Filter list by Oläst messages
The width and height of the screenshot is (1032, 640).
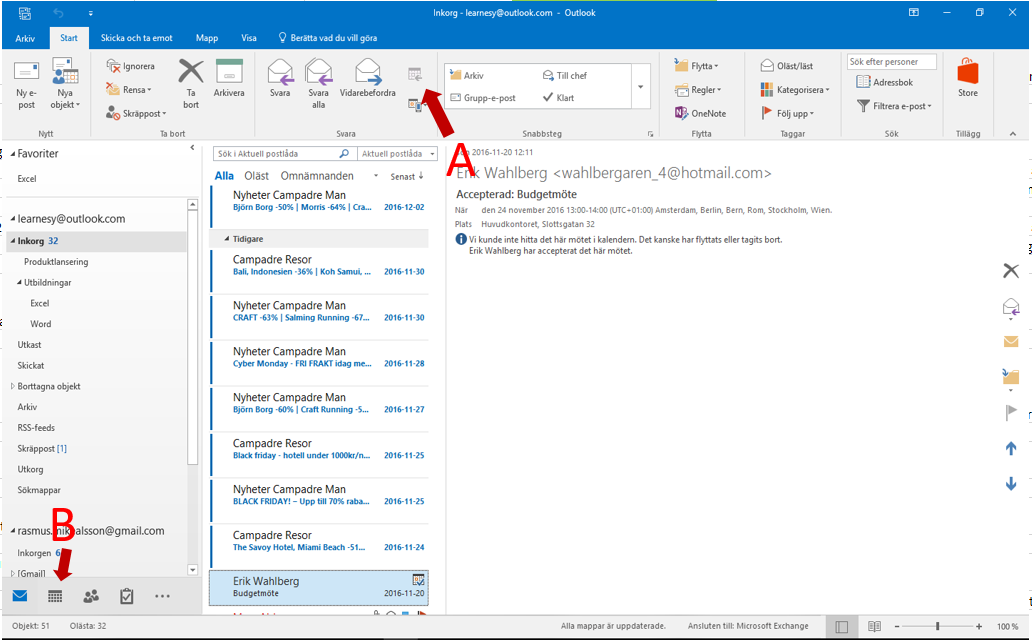(256, 176)
